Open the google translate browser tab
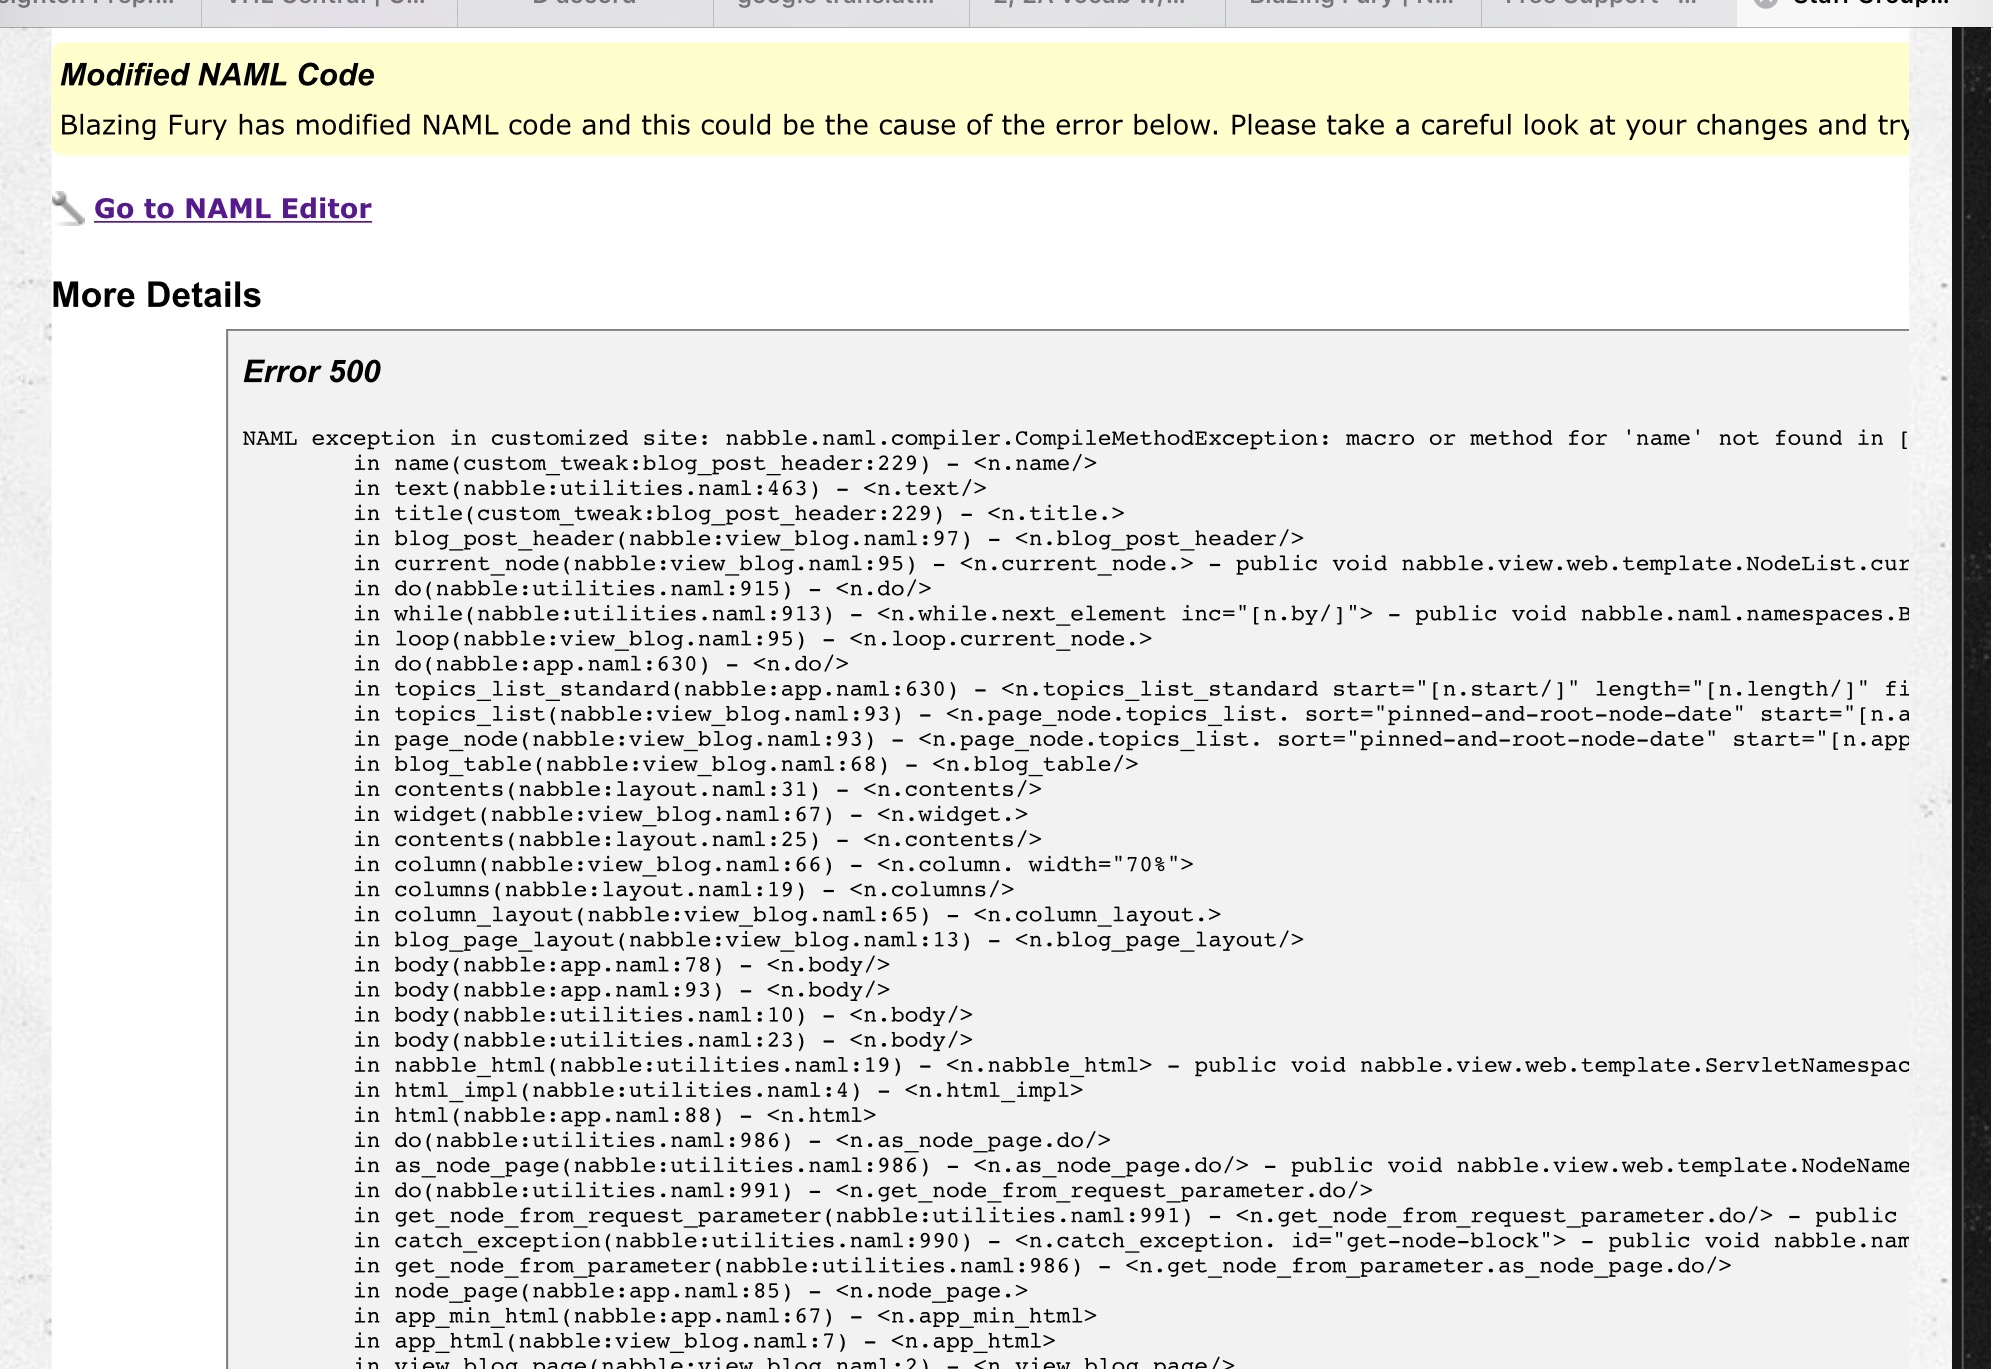Screen dimensions: 1993x1369 pyautogui.click(x=840, y=6)
